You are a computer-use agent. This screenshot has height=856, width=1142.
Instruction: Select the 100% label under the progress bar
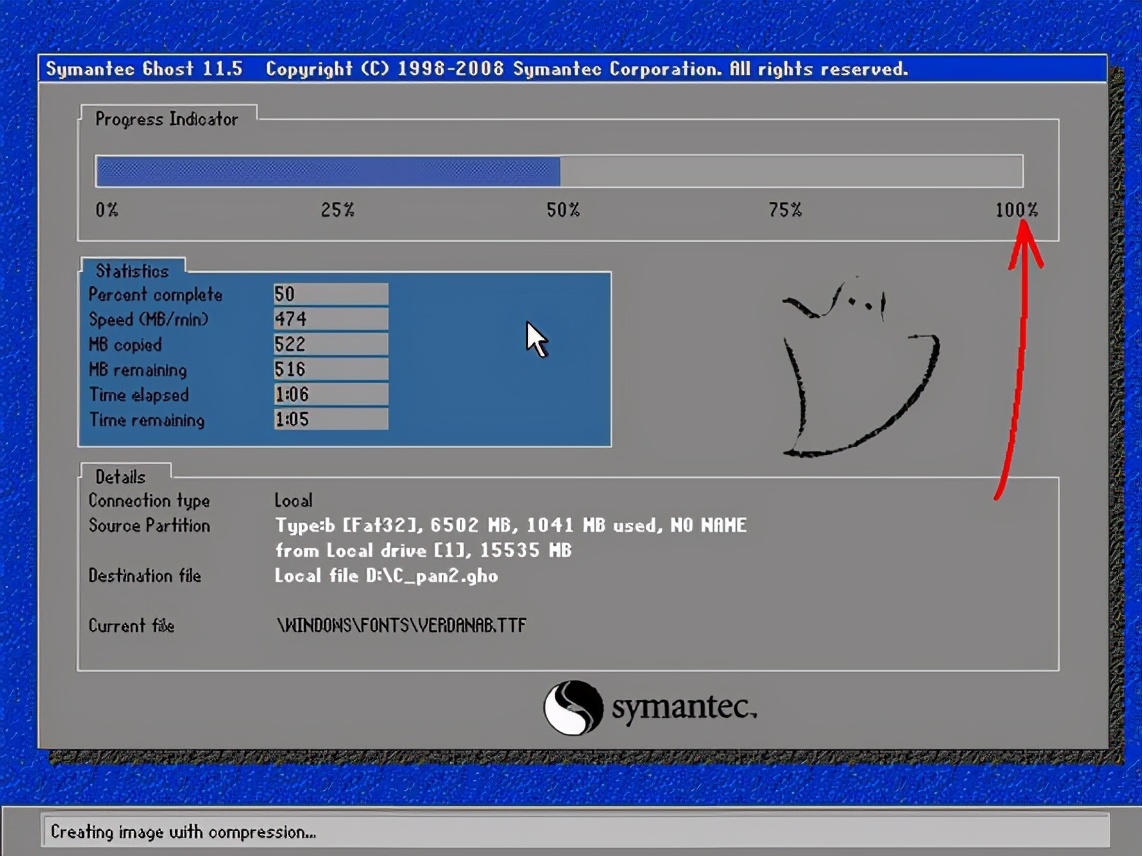tap(1016, 210)
